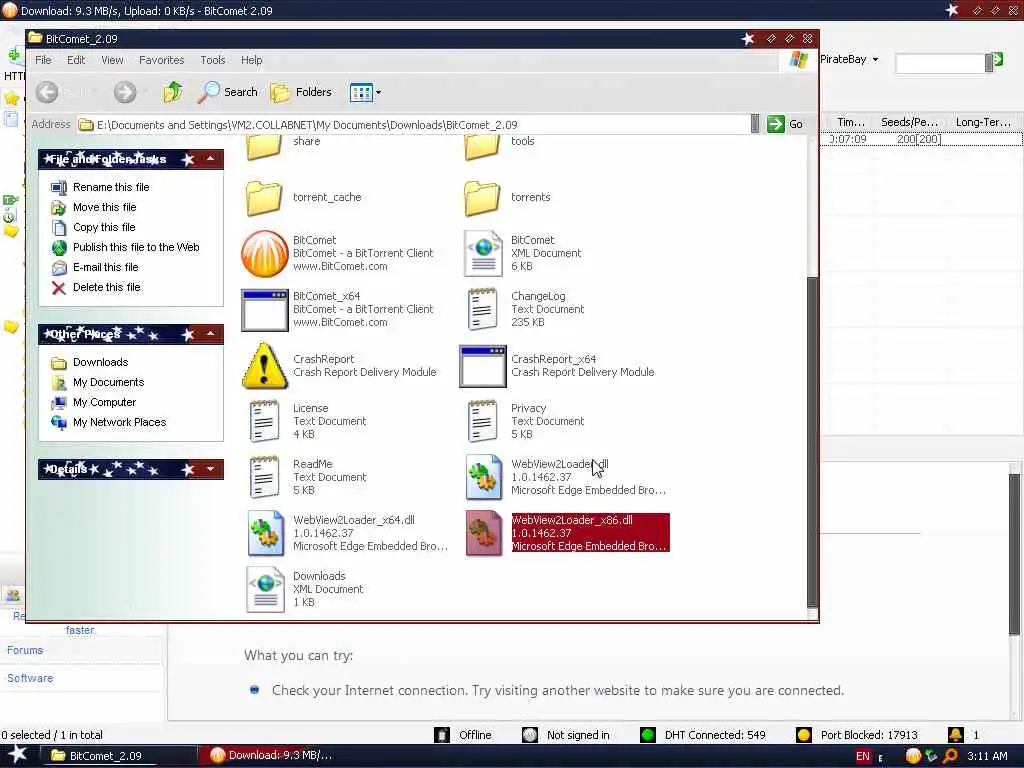Select the WebView2Loader_x86.dll file icon

click(484, 534)
